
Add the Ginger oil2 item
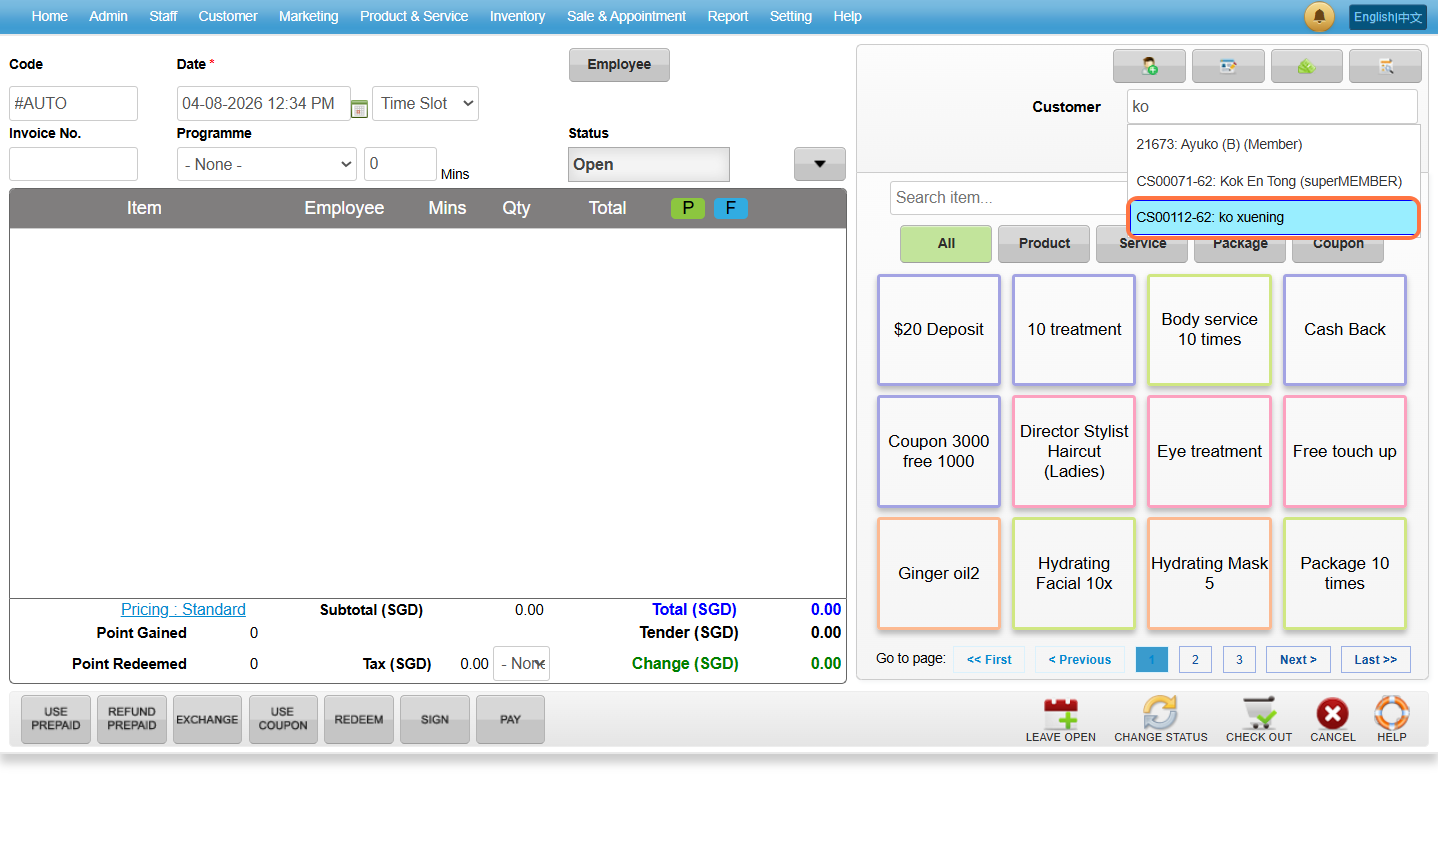point(939,574)
